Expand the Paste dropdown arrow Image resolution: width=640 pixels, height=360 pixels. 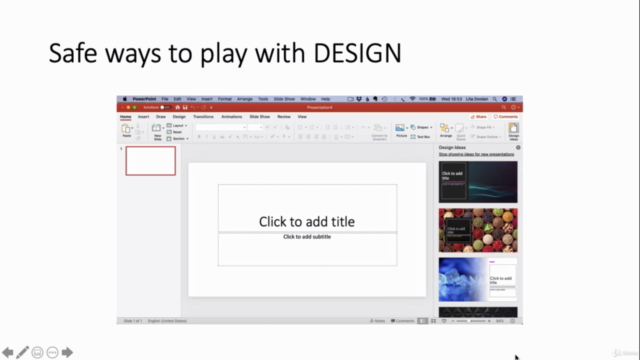click(x=132, y=128)
